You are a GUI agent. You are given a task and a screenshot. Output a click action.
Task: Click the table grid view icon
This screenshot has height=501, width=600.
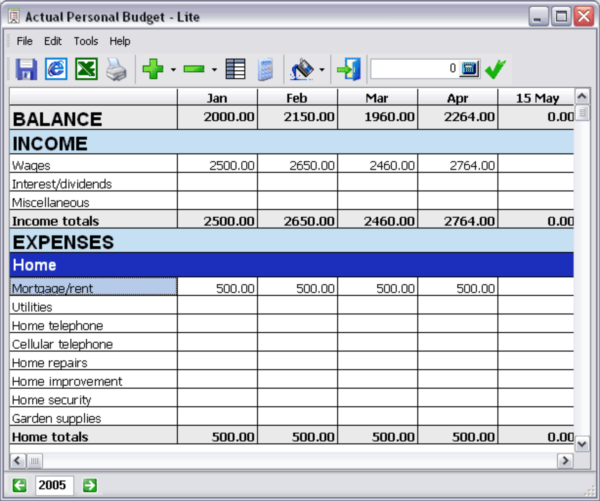(236, 69)
